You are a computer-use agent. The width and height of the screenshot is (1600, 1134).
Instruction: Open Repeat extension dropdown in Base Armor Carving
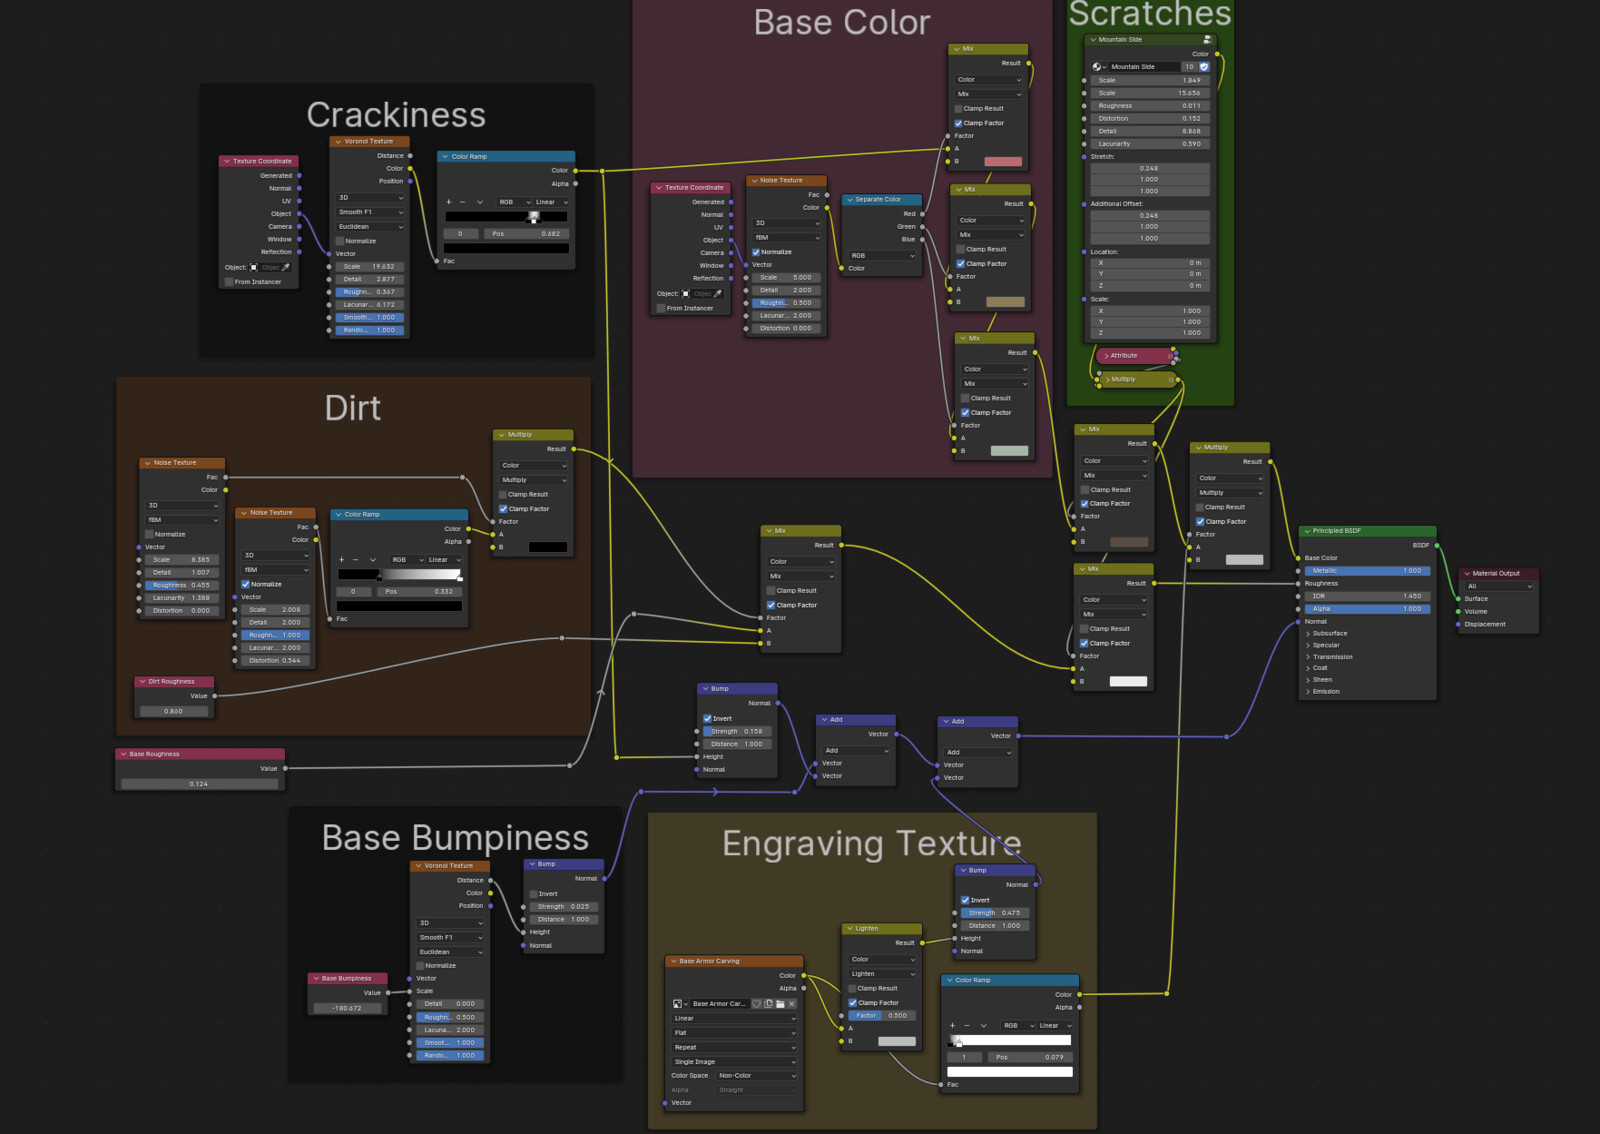(735, 1047)
